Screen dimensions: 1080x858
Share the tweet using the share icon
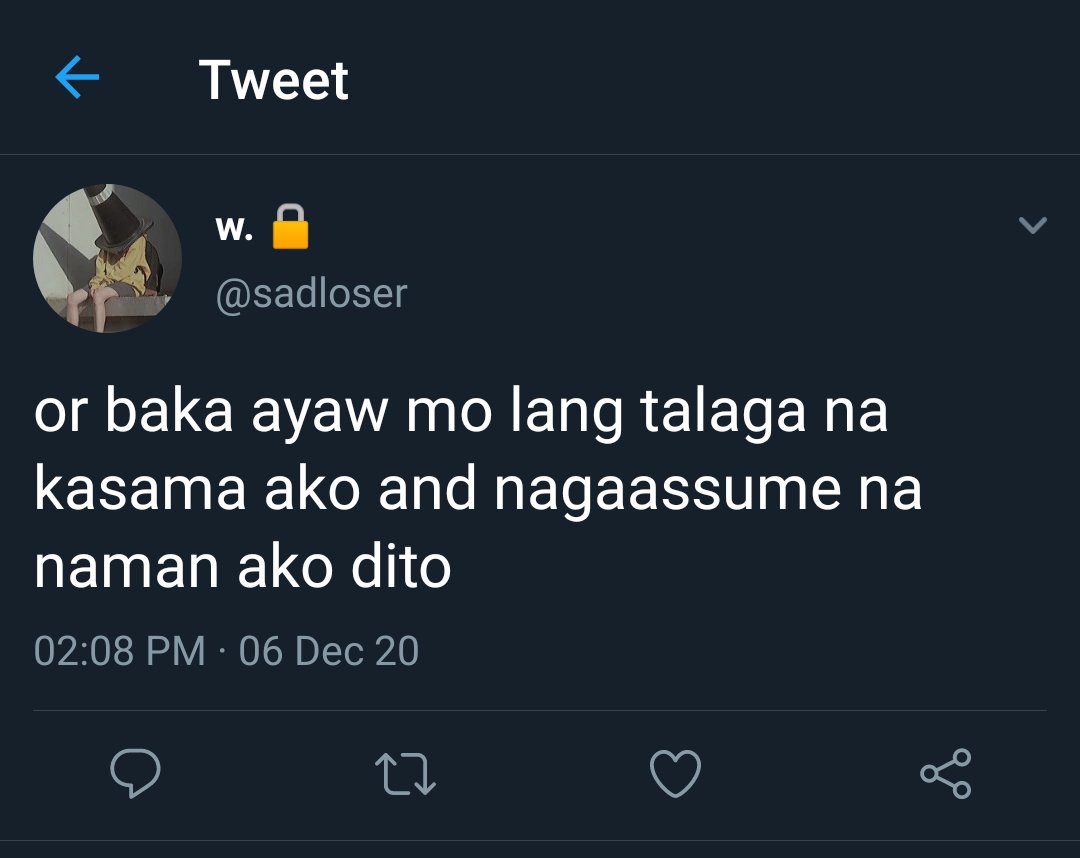click(946, 773)
